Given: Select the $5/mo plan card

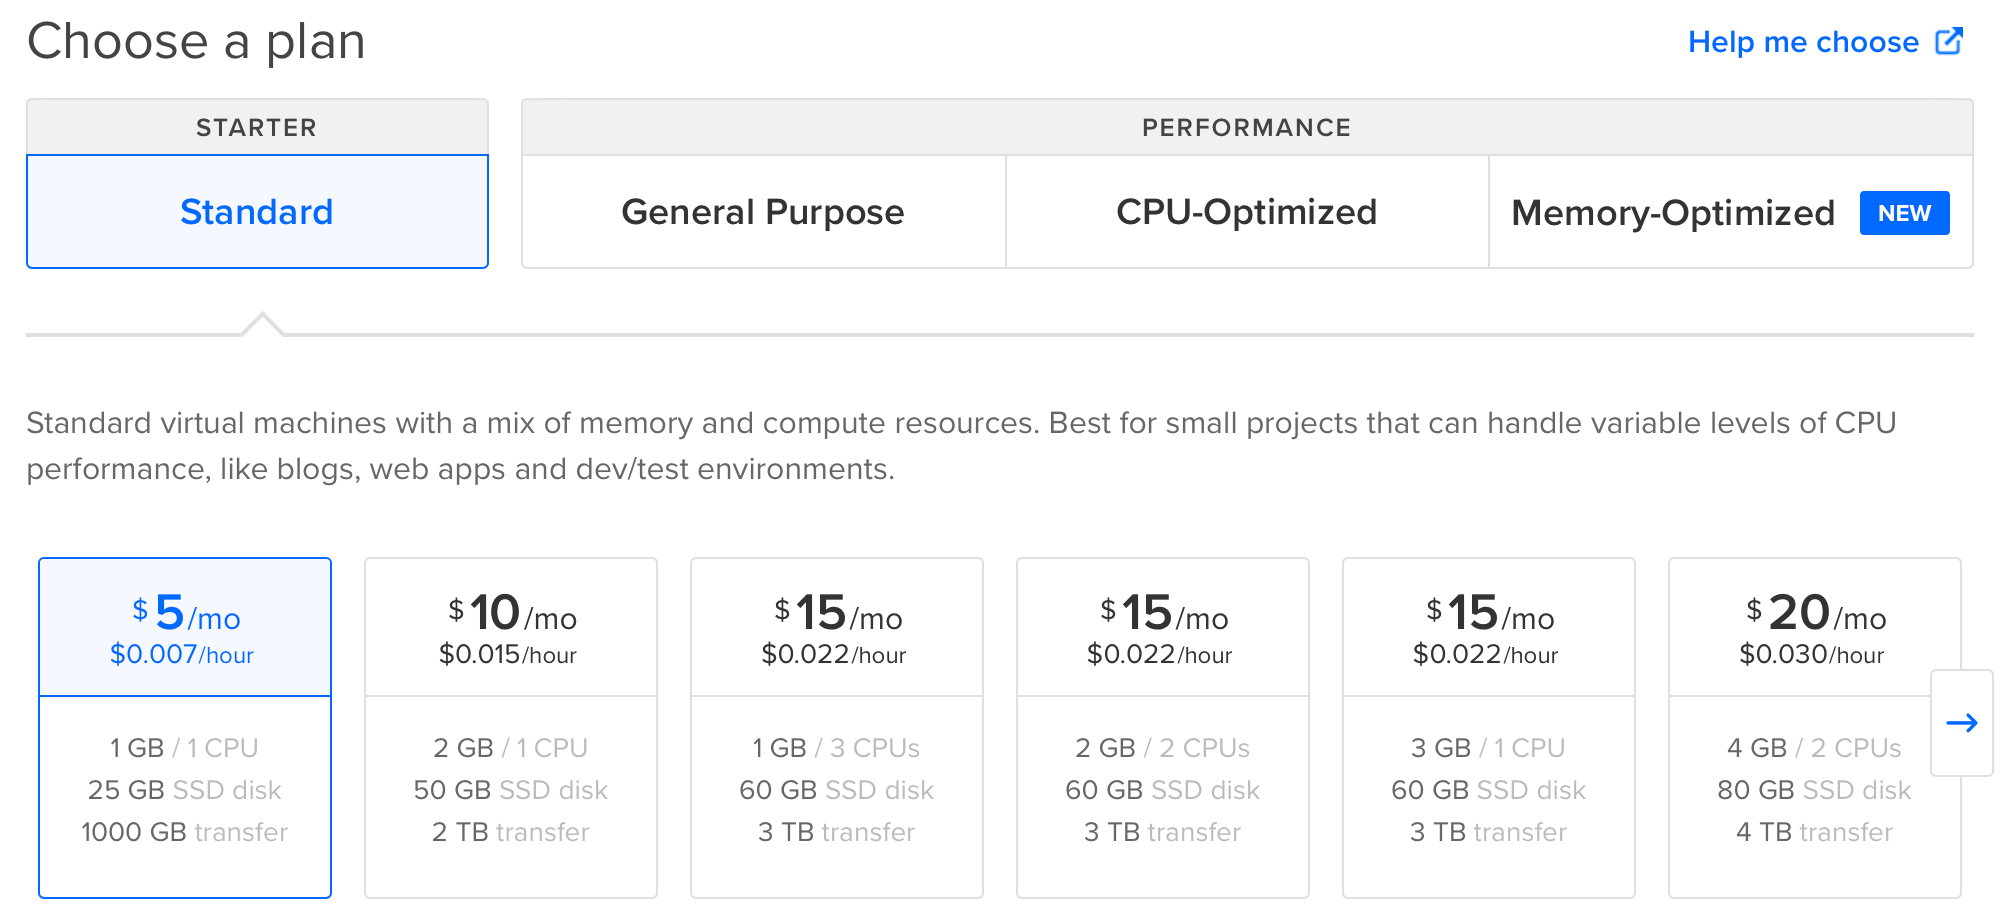Looking at the screenshot, I should tap(185, 727).
